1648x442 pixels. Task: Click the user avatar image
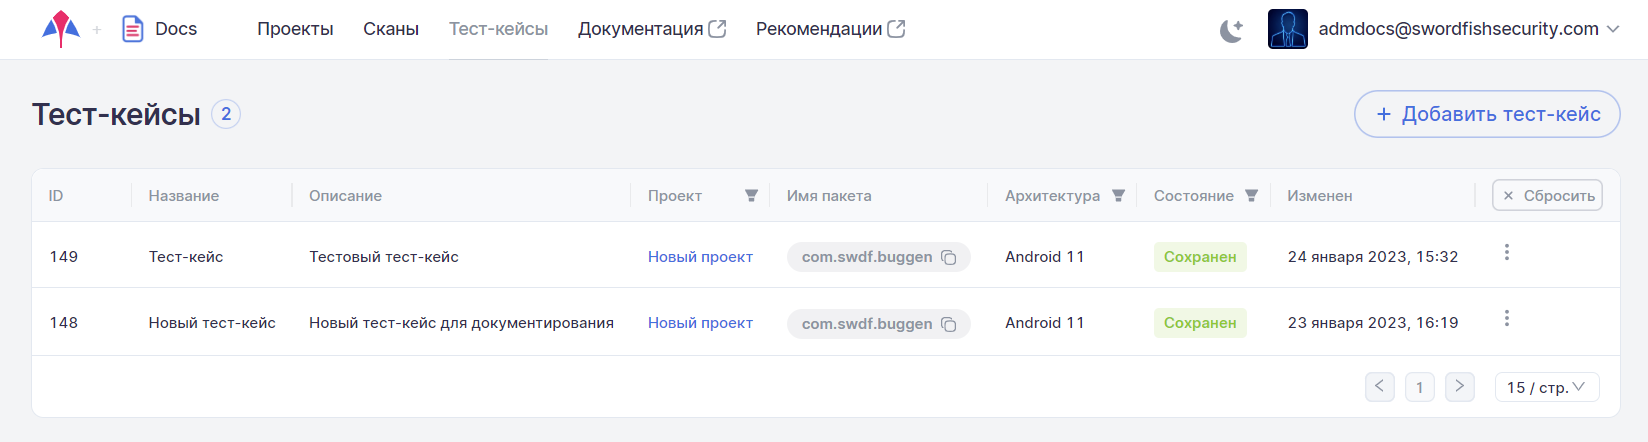coord(1287,29)
